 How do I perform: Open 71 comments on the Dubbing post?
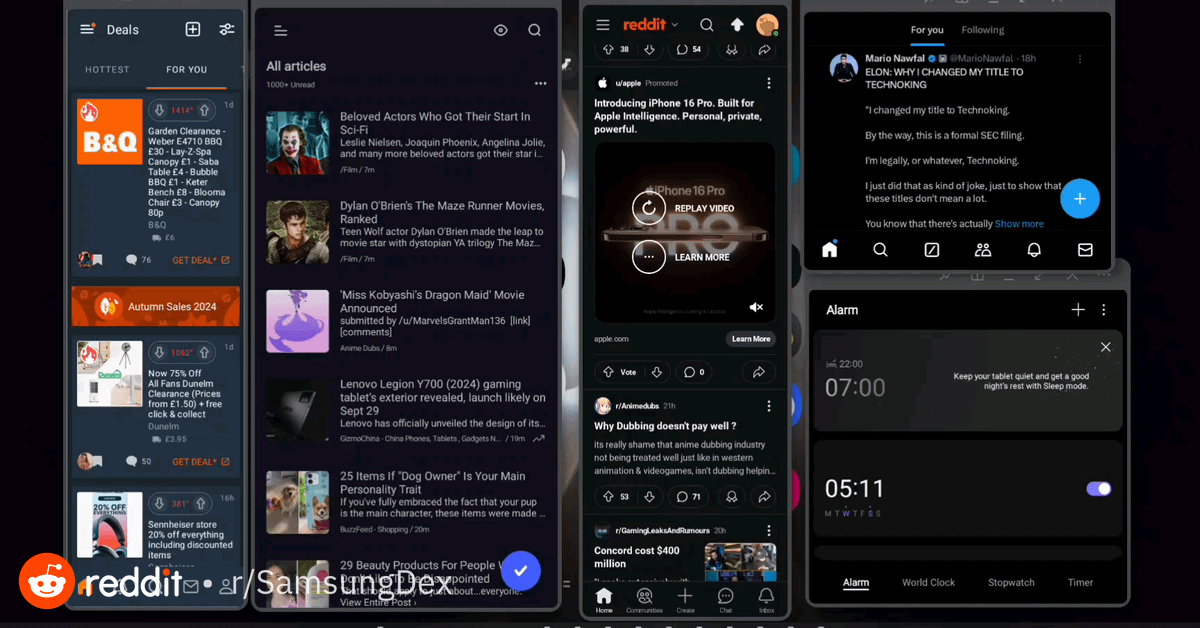pyautogui.click(x=688, y=496)
